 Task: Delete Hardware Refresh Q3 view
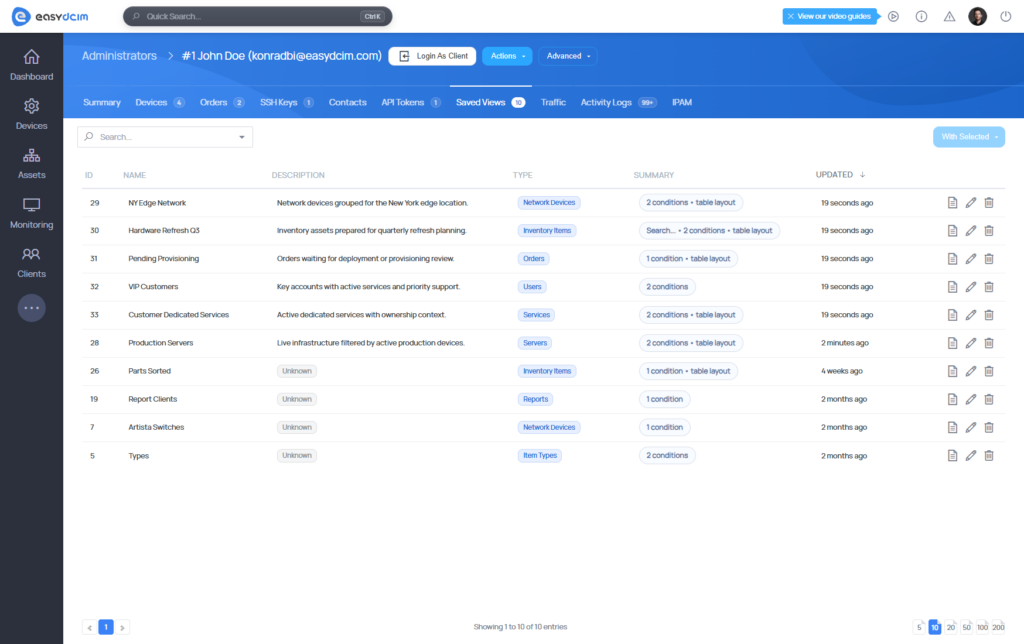[989, 231]
